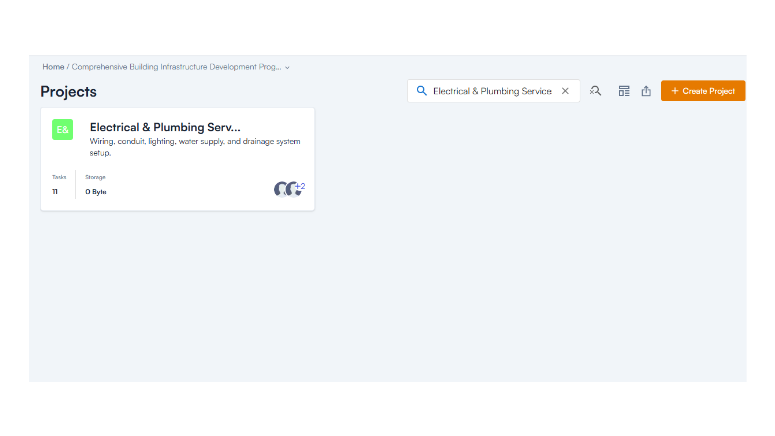Click the magnifier icon in search box

pos(421,91)
